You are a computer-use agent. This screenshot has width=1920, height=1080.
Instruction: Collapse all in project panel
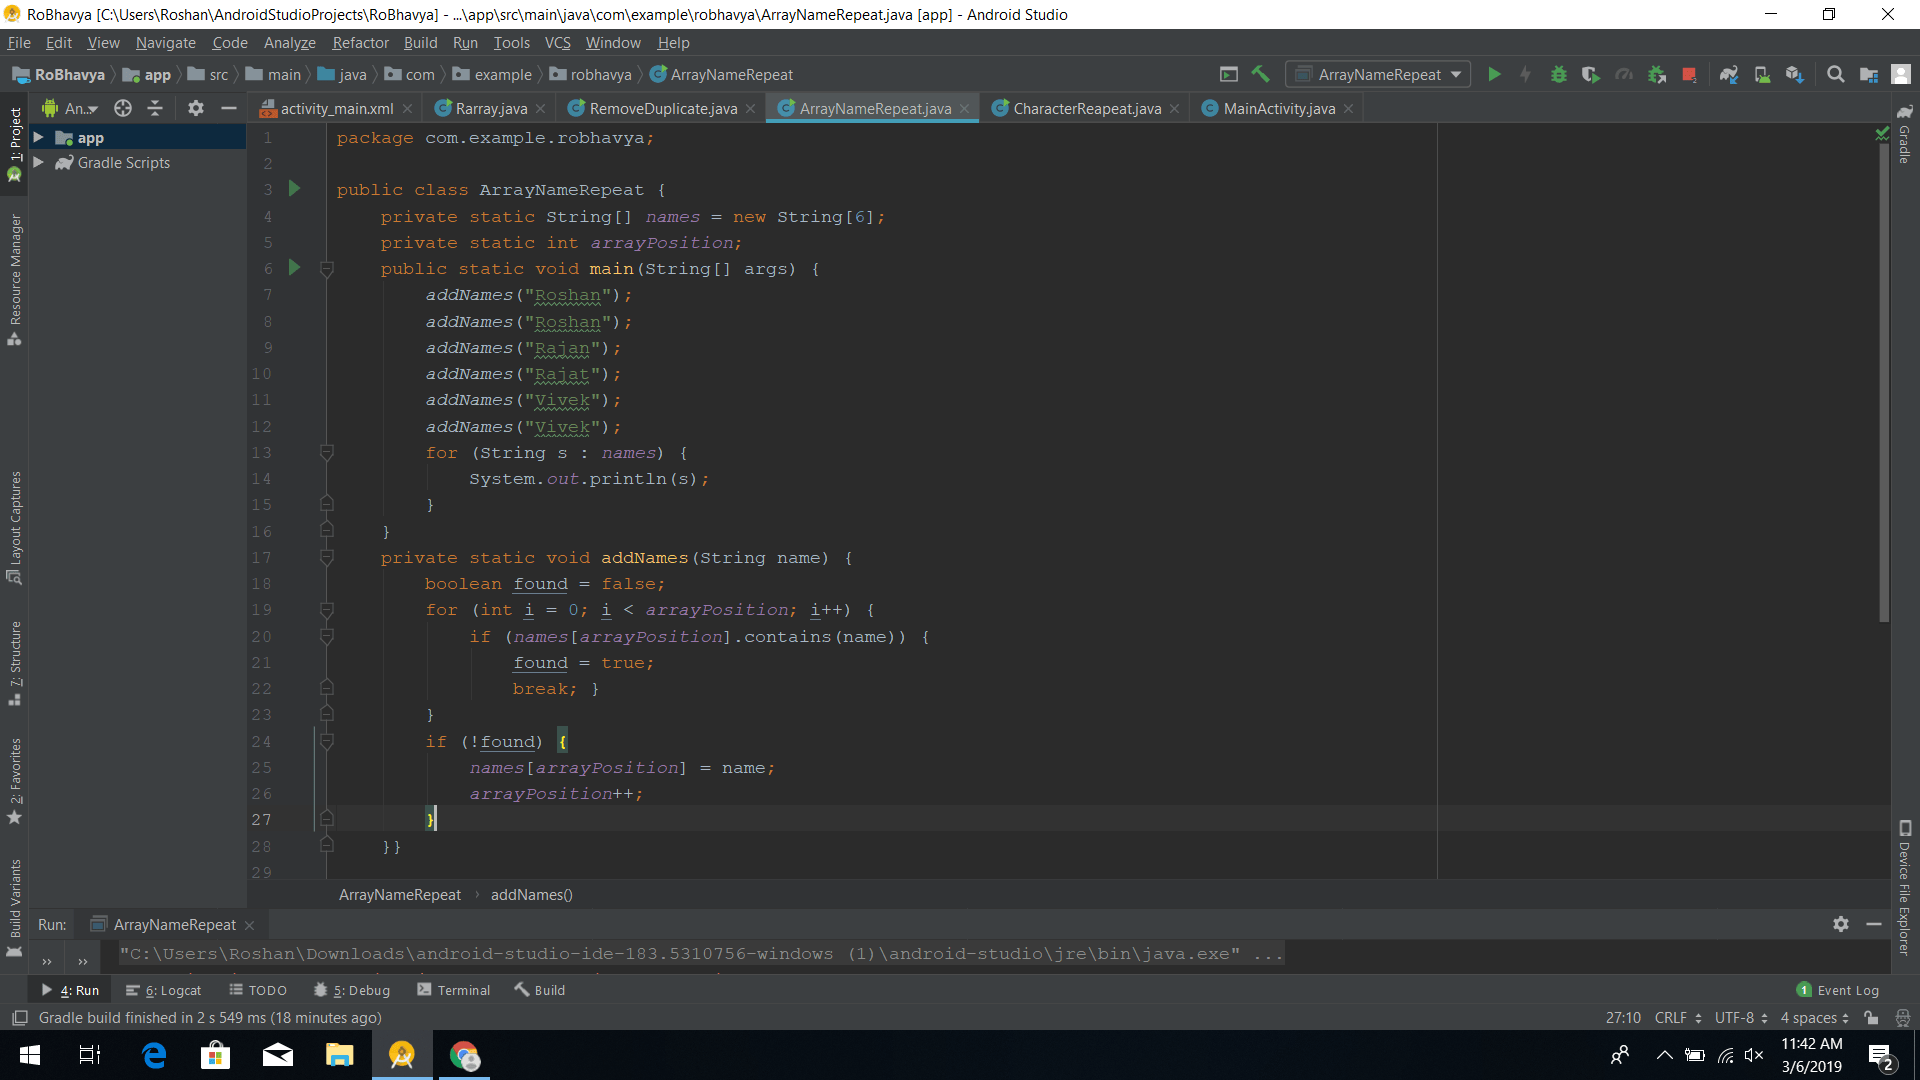pyautogui.click(x=155, y=108)
